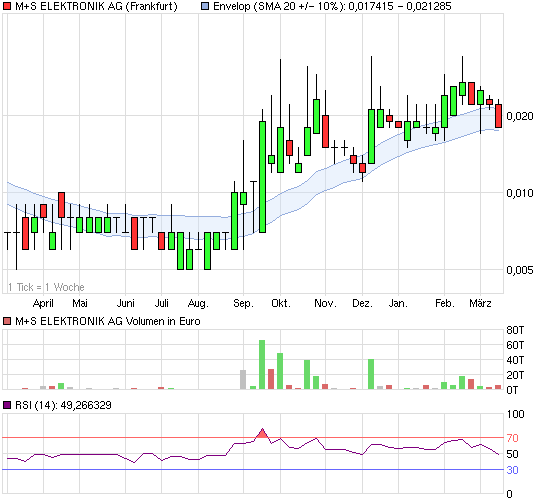Click the purple RSI legend square
545x502 pixels.
[7, 405]
